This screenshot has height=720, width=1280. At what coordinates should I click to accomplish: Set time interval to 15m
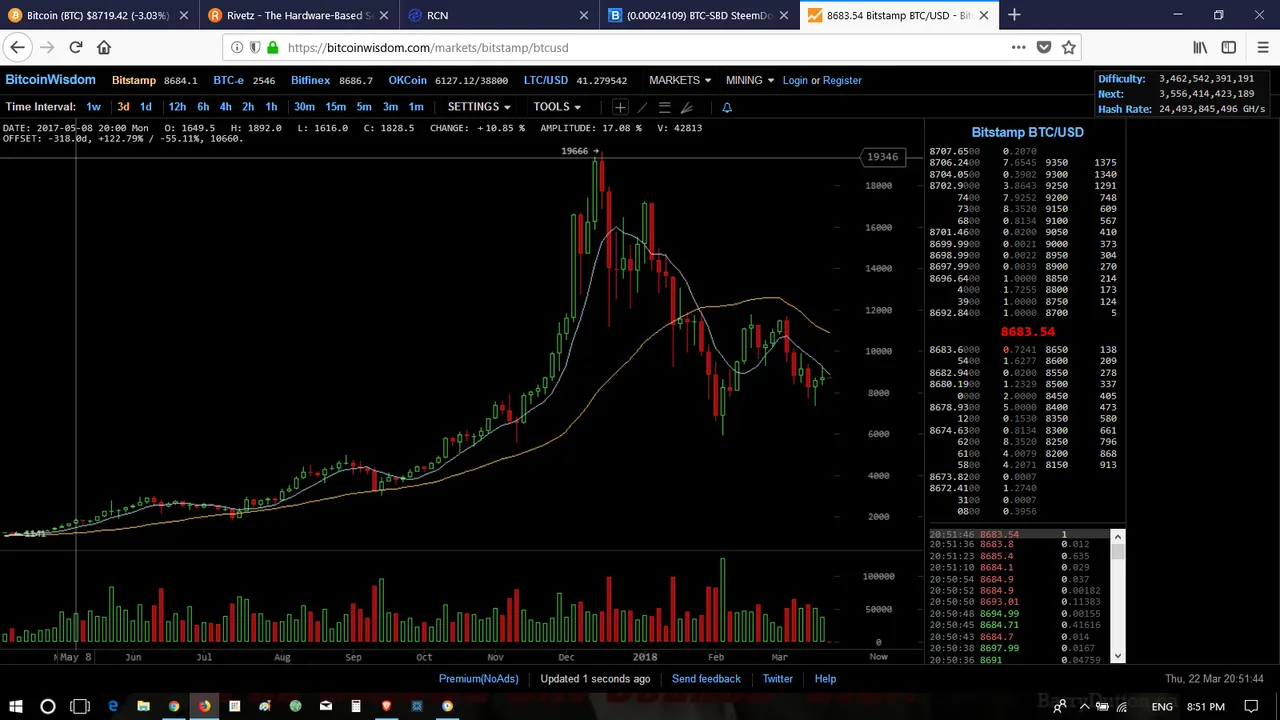tap(336, 107)
